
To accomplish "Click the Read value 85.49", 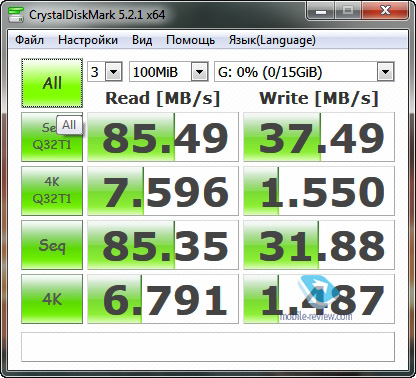I will [163, 137].
